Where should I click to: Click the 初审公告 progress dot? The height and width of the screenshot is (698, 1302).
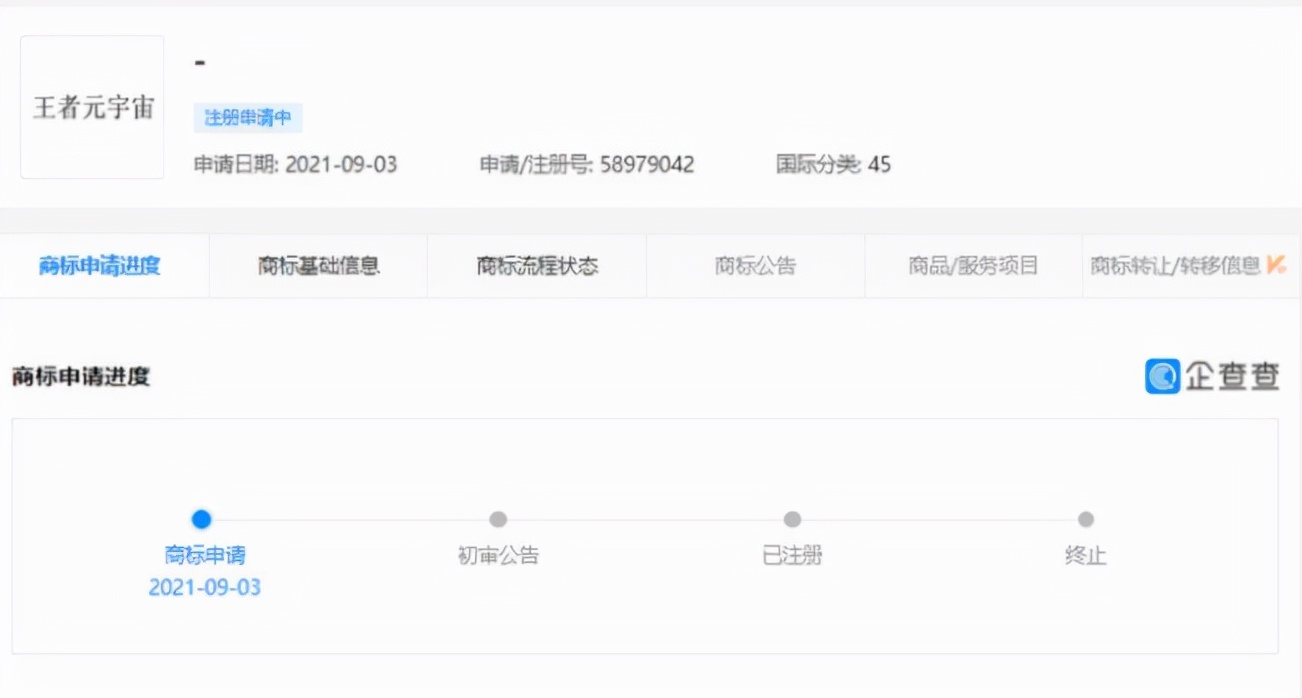click(x=498, y=519)
